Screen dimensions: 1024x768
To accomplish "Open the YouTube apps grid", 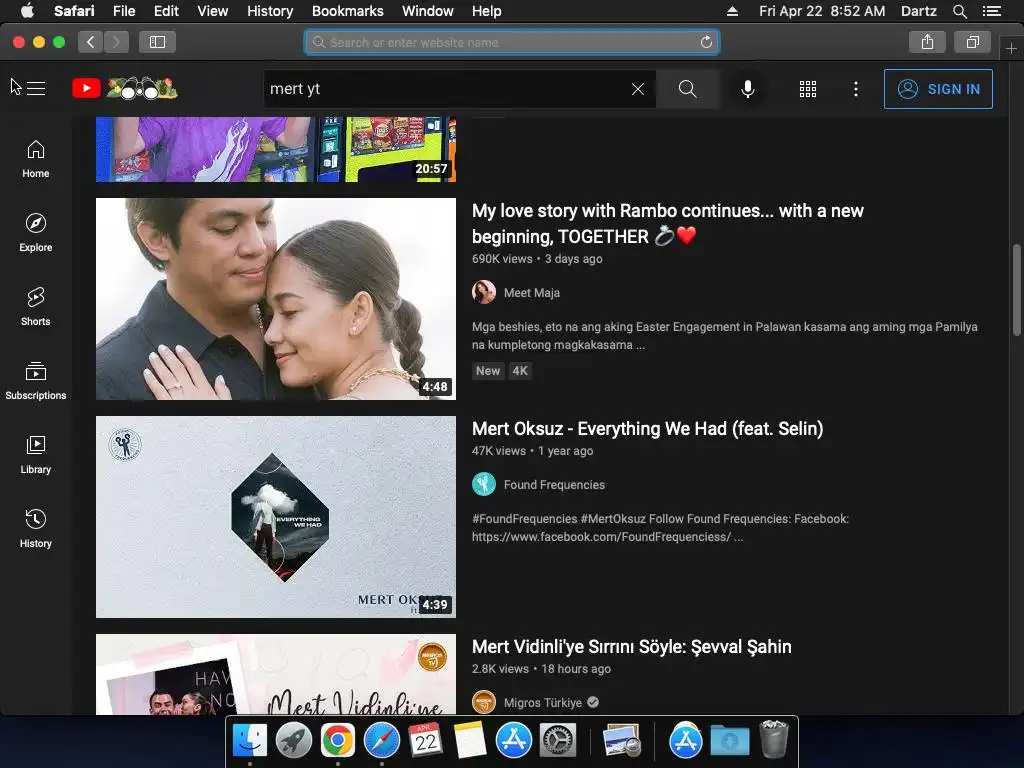I will tap(808, 89).
